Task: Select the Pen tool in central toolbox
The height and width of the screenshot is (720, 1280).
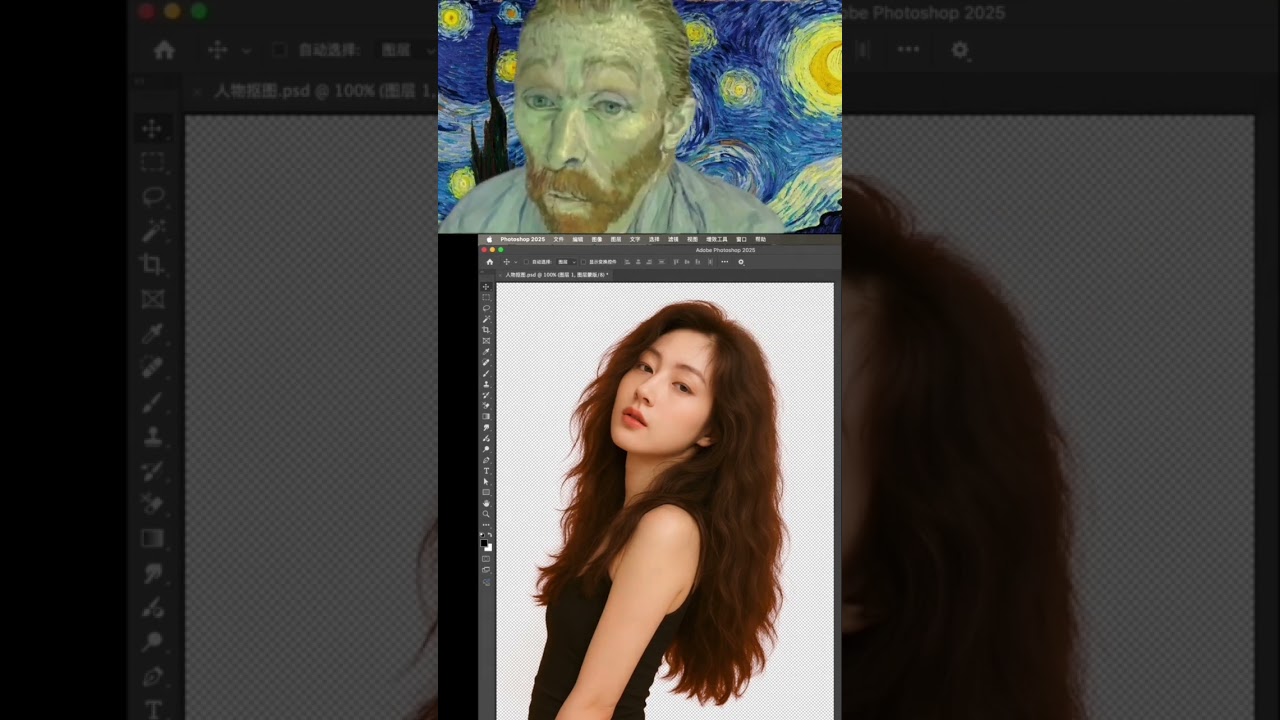Action: pos(486,460)
